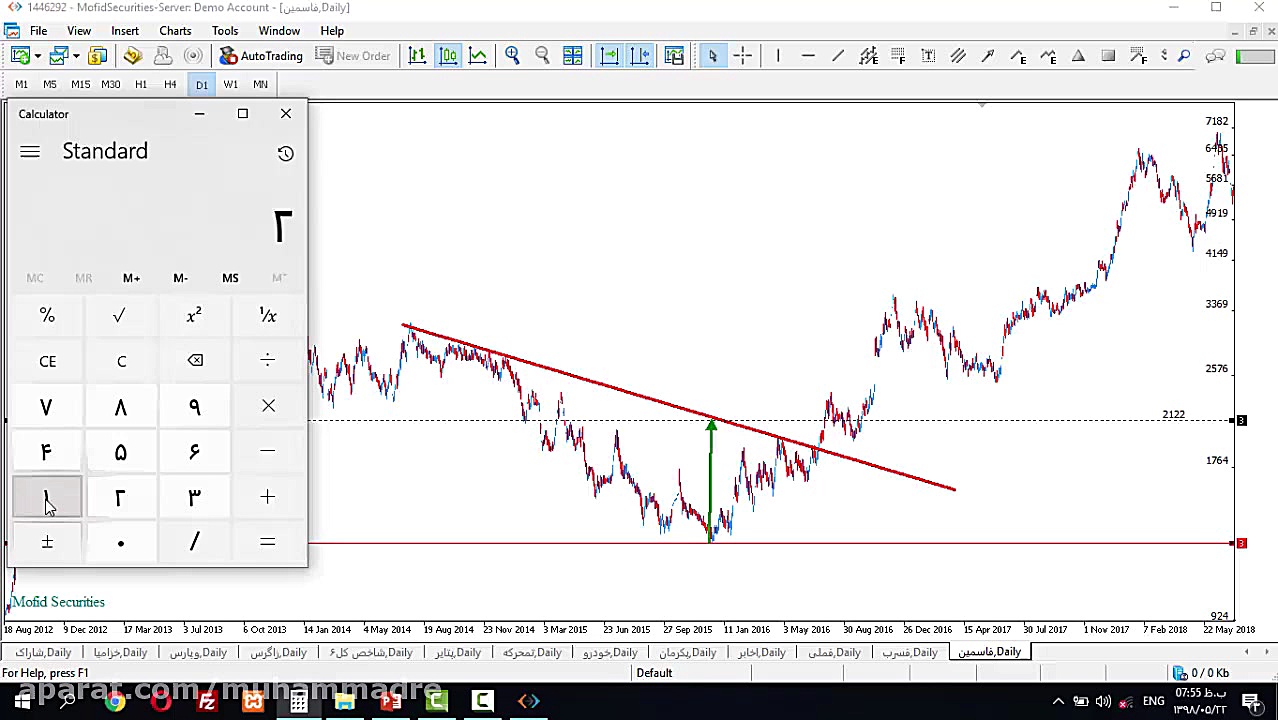Open the Windows Start button

(x=21, y=701)
